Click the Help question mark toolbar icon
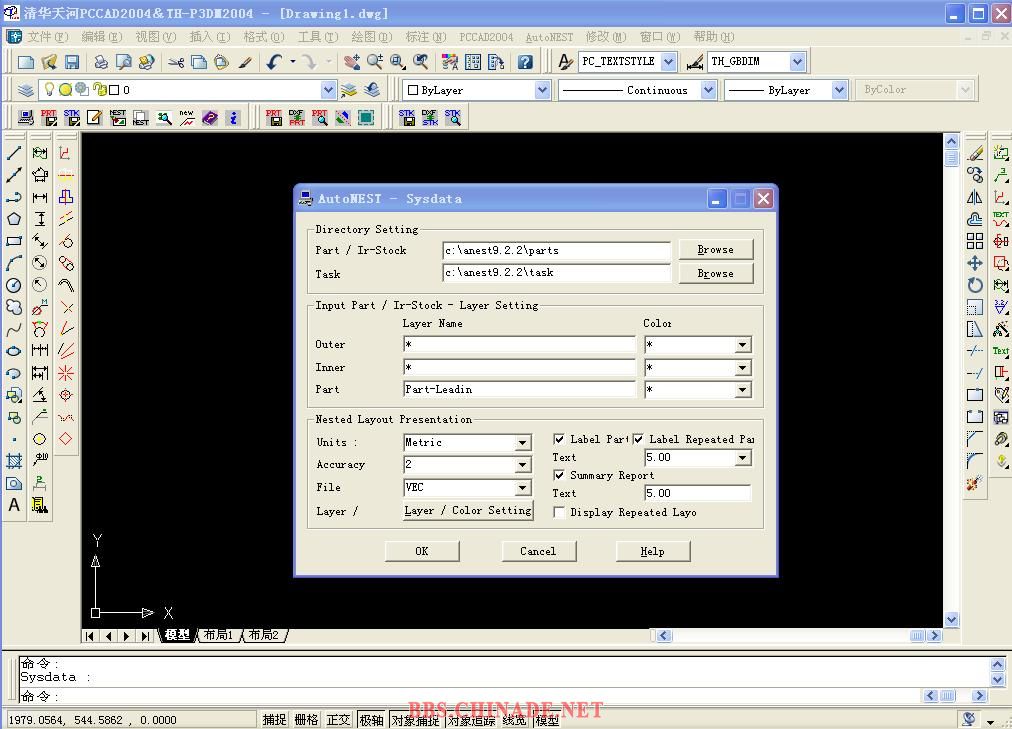This screenshot has height=729, width=1012. tap(525, 62)
